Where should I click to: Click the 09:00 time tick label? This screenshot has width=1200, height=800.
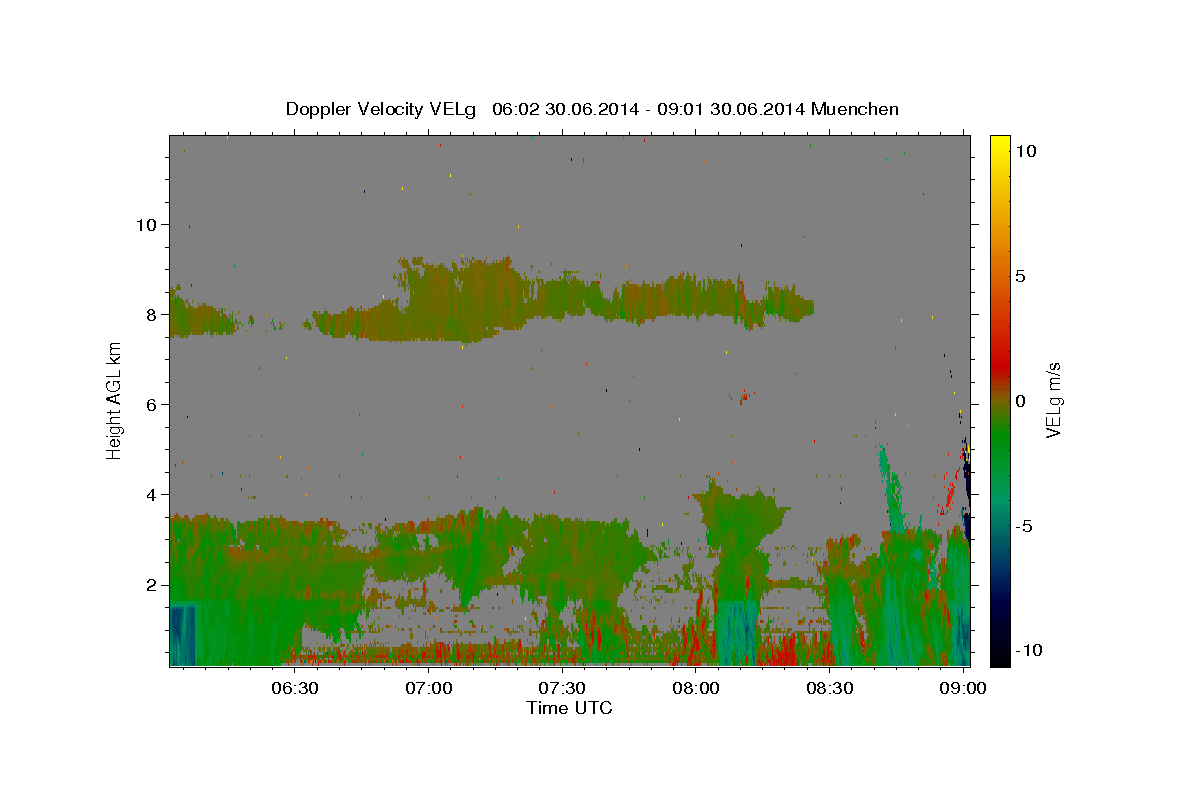(x=962, y=688)
